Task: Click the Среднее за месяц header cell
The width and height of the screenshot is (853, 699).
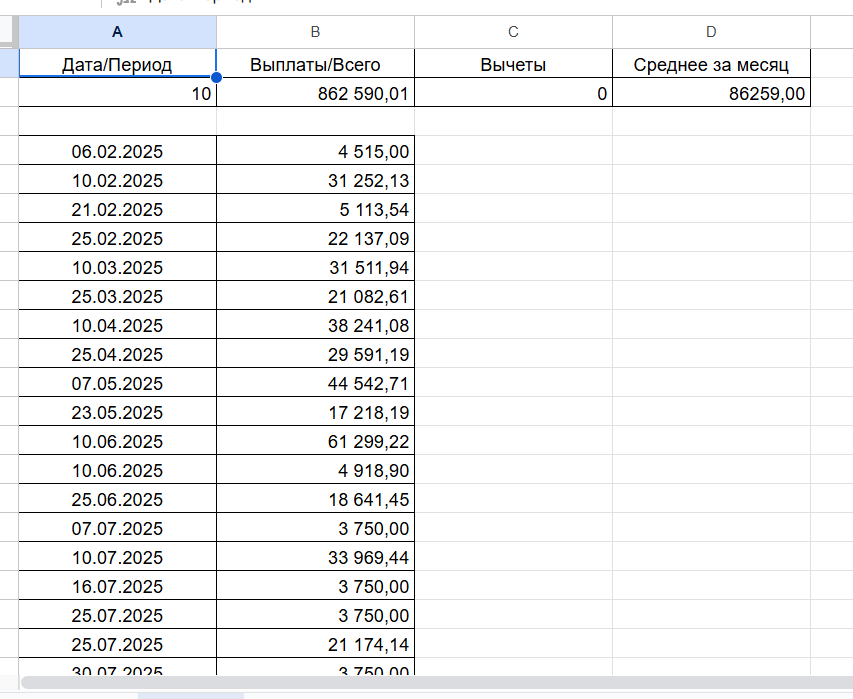Action: (x=712, y=64)
